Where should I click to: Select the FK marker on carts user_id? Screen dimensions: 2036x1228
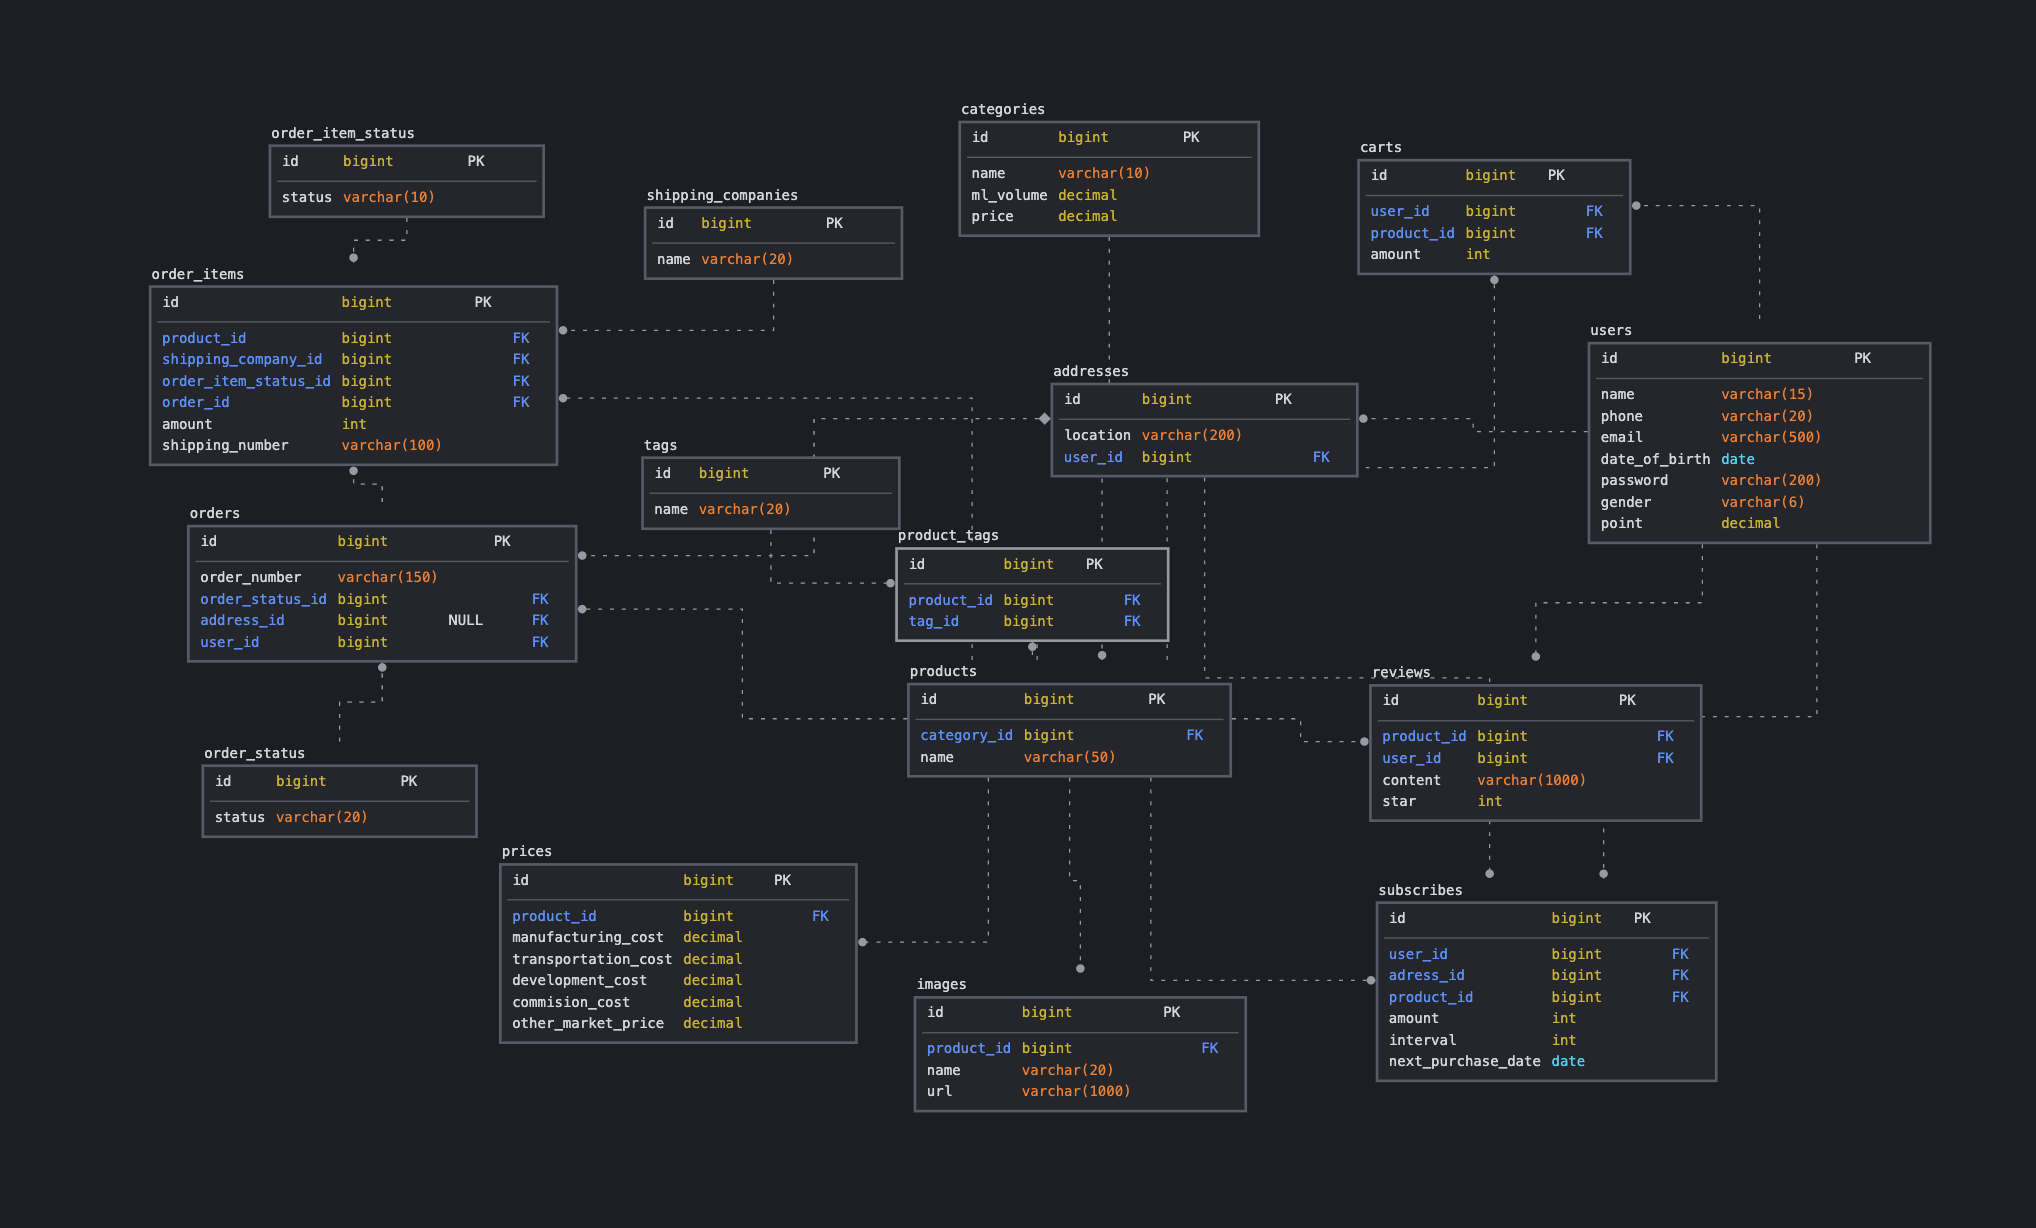coord(1594,211)
